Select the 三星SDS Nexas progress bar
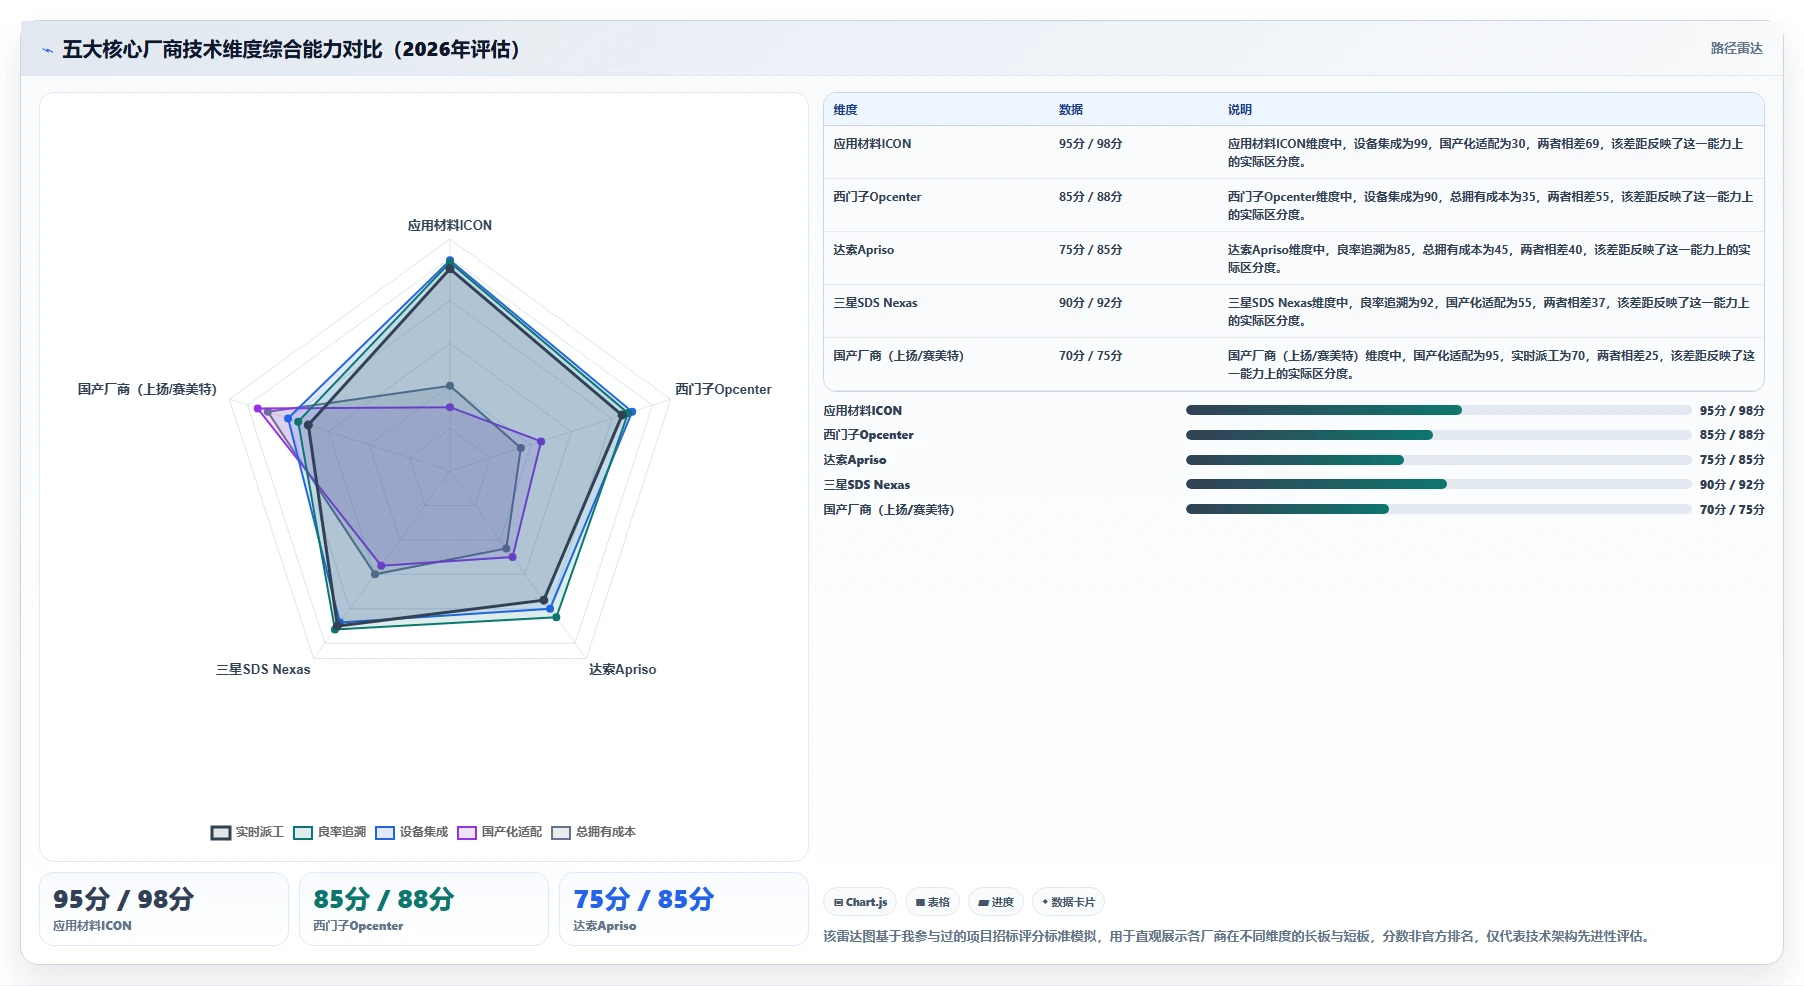Image resolution: width=1804 pixels, height=986 pixels. 1438,484
